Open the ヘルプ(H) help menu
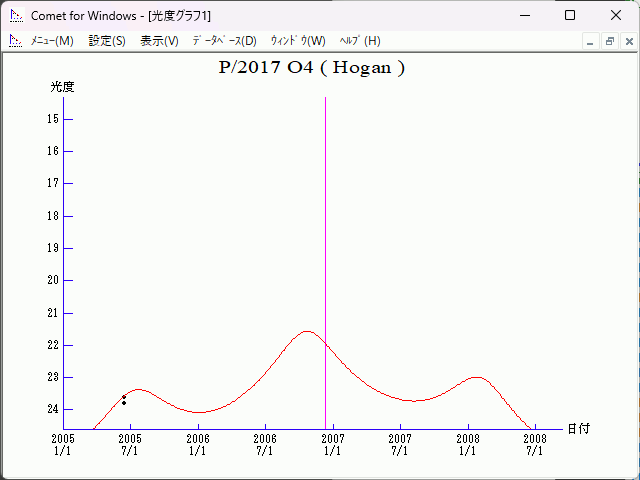The image size is (640, 480). [x=360, y=41]
